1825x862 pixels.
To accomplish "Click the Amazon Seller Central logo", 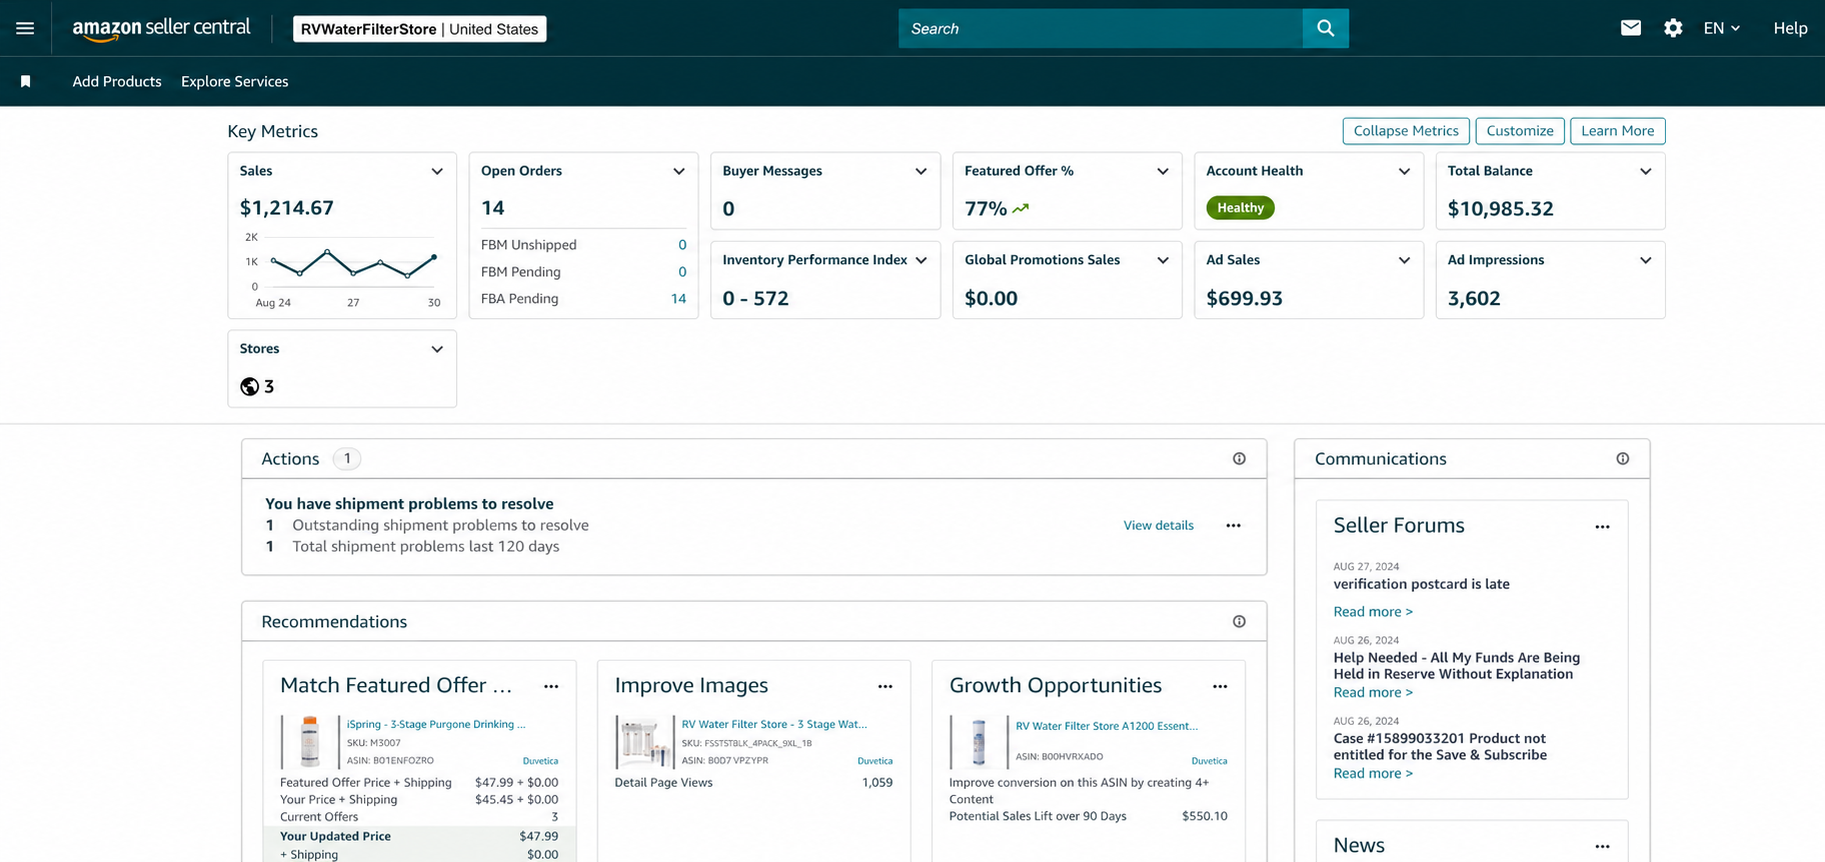I will point(161,29).
